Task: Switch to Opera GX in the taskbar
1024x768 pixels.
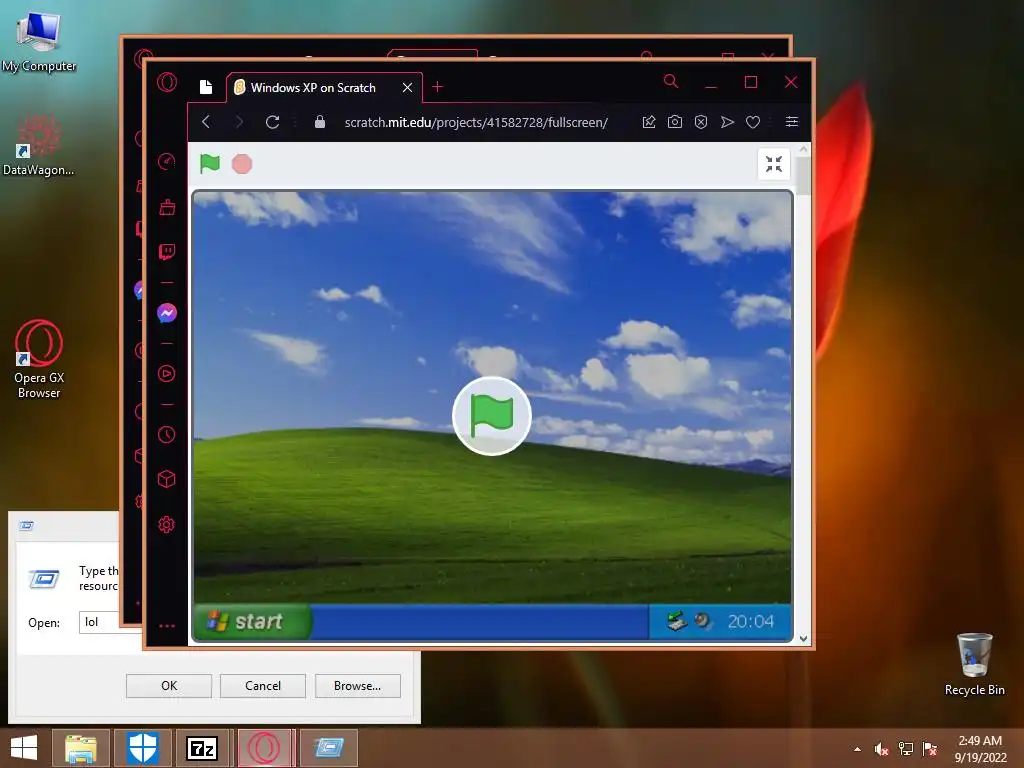Action: 264,748
